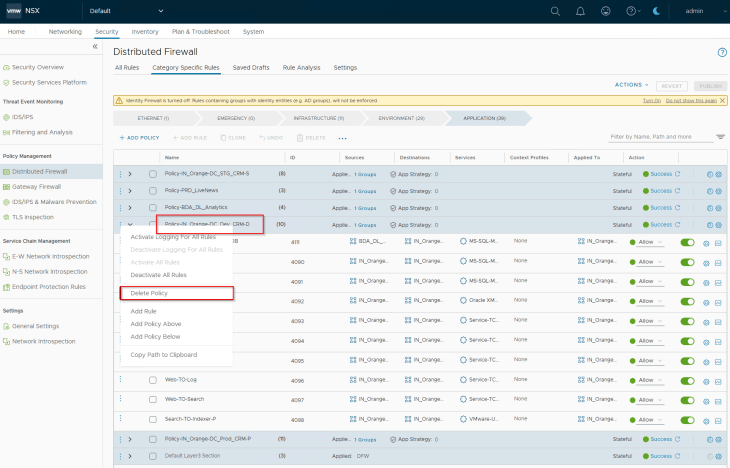This screenshot has height=468, width=730.
Task: Select the Web-TO-Search rule checkbox
Action: [153, 399]
